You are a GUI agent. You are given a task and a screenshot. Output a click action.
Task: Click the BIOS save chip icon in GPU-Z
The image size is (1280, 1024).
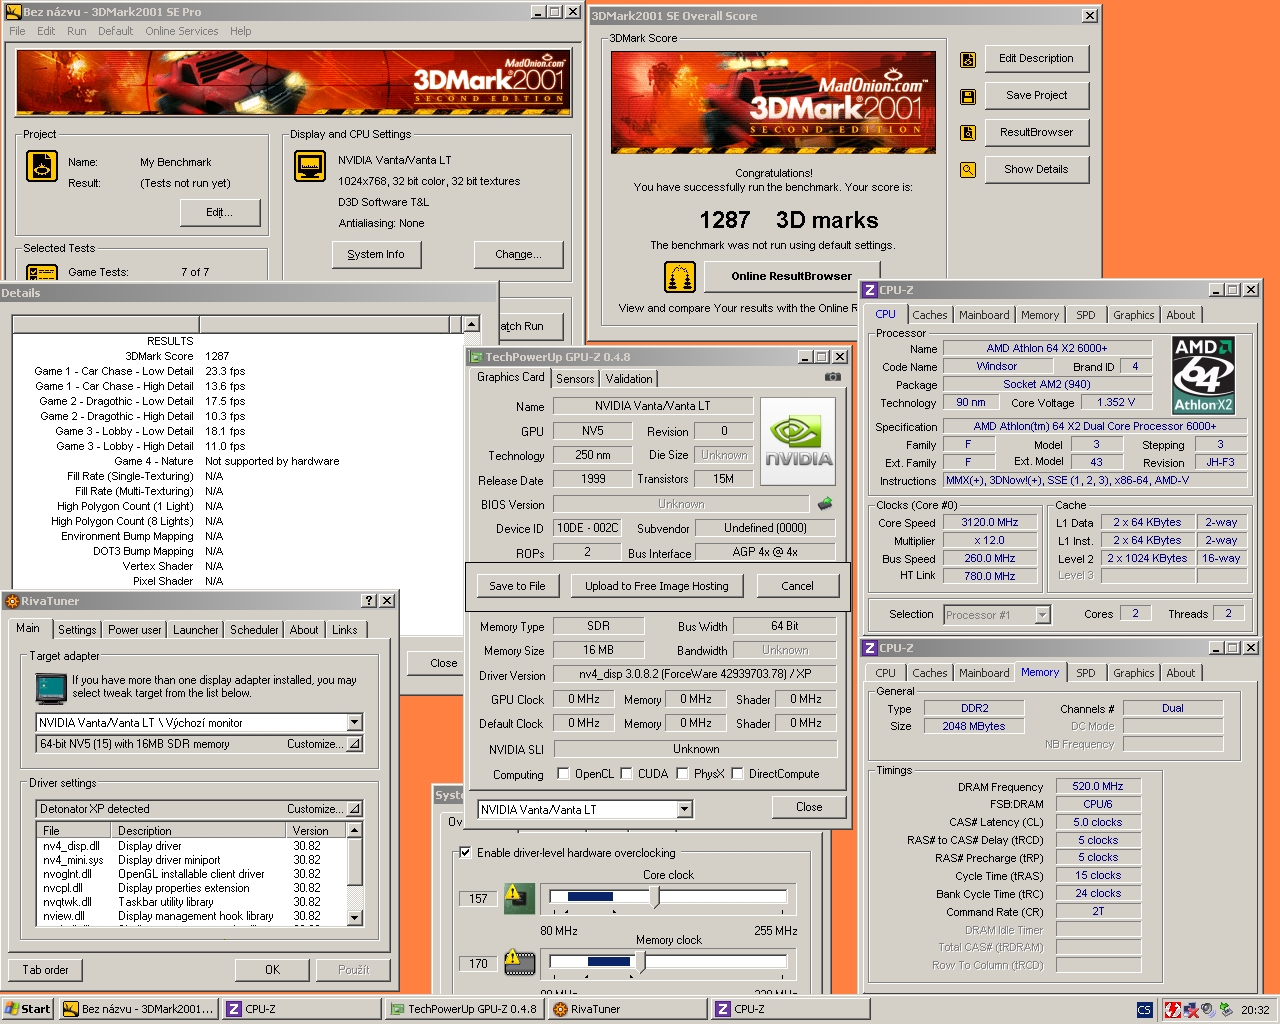[825, 504]
